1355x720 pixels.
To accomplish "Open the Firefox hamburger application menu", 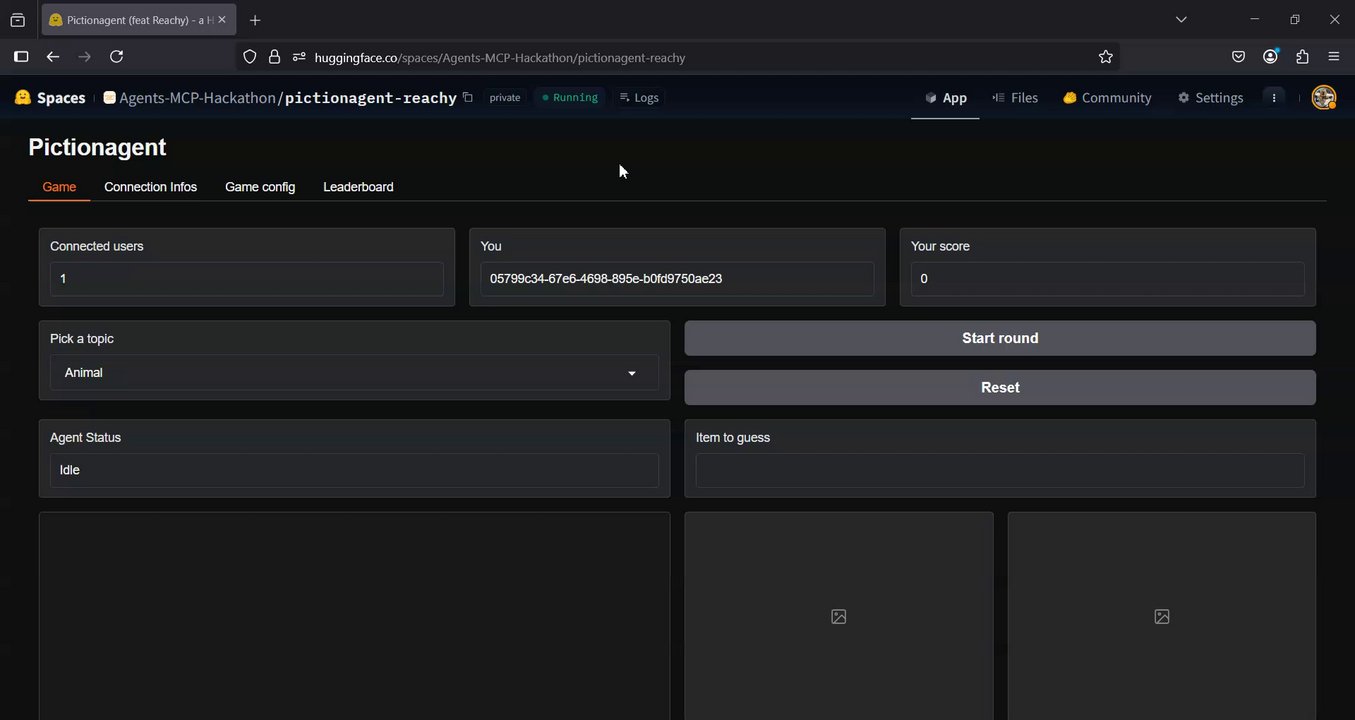I will pyautogui.click(x=1334, y=57).
